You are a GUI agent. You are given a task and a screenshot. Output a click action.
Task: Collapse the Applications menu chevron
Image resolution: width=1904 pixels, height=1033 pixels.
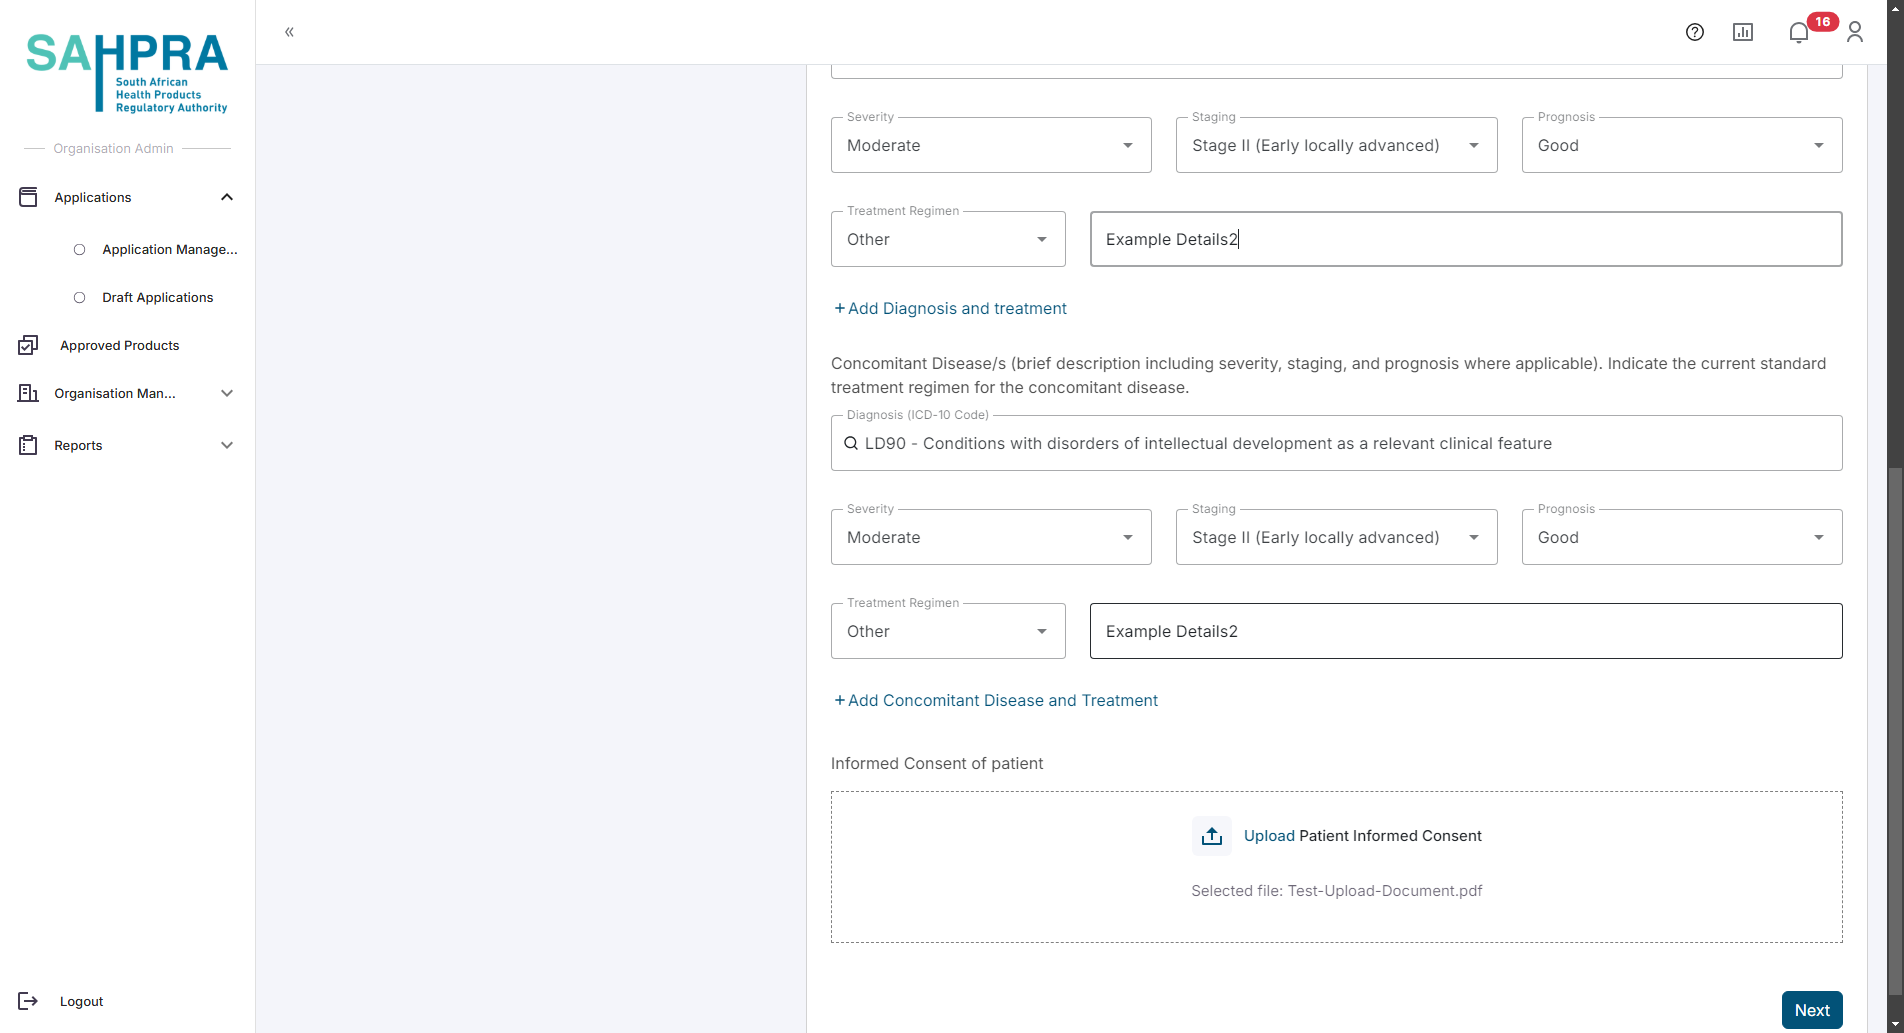[227, 197]
